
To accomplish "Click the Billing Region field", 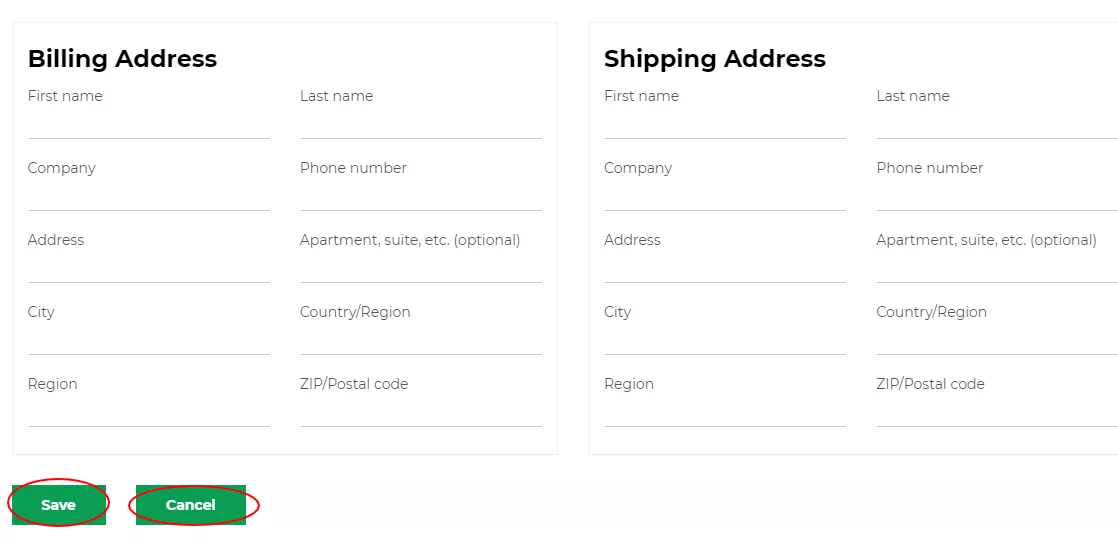I will tap(149, 412).
